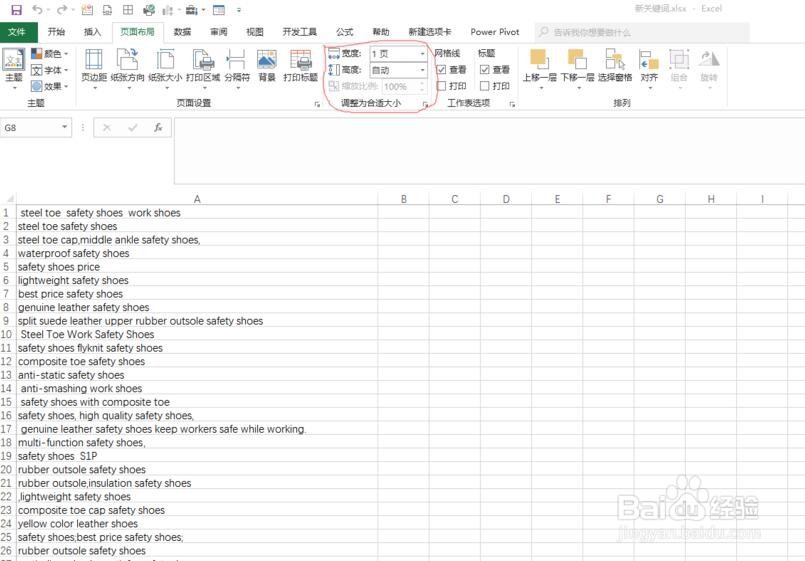Click the Orientation (纸张方向) icon
805x561 pixels.
point(127,60)
